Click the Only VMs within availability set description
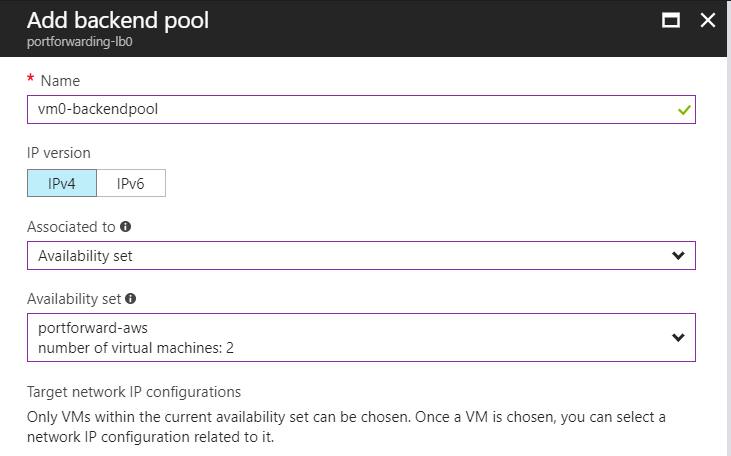This screenshot has width=731, height=456. [x=346, y=427]
